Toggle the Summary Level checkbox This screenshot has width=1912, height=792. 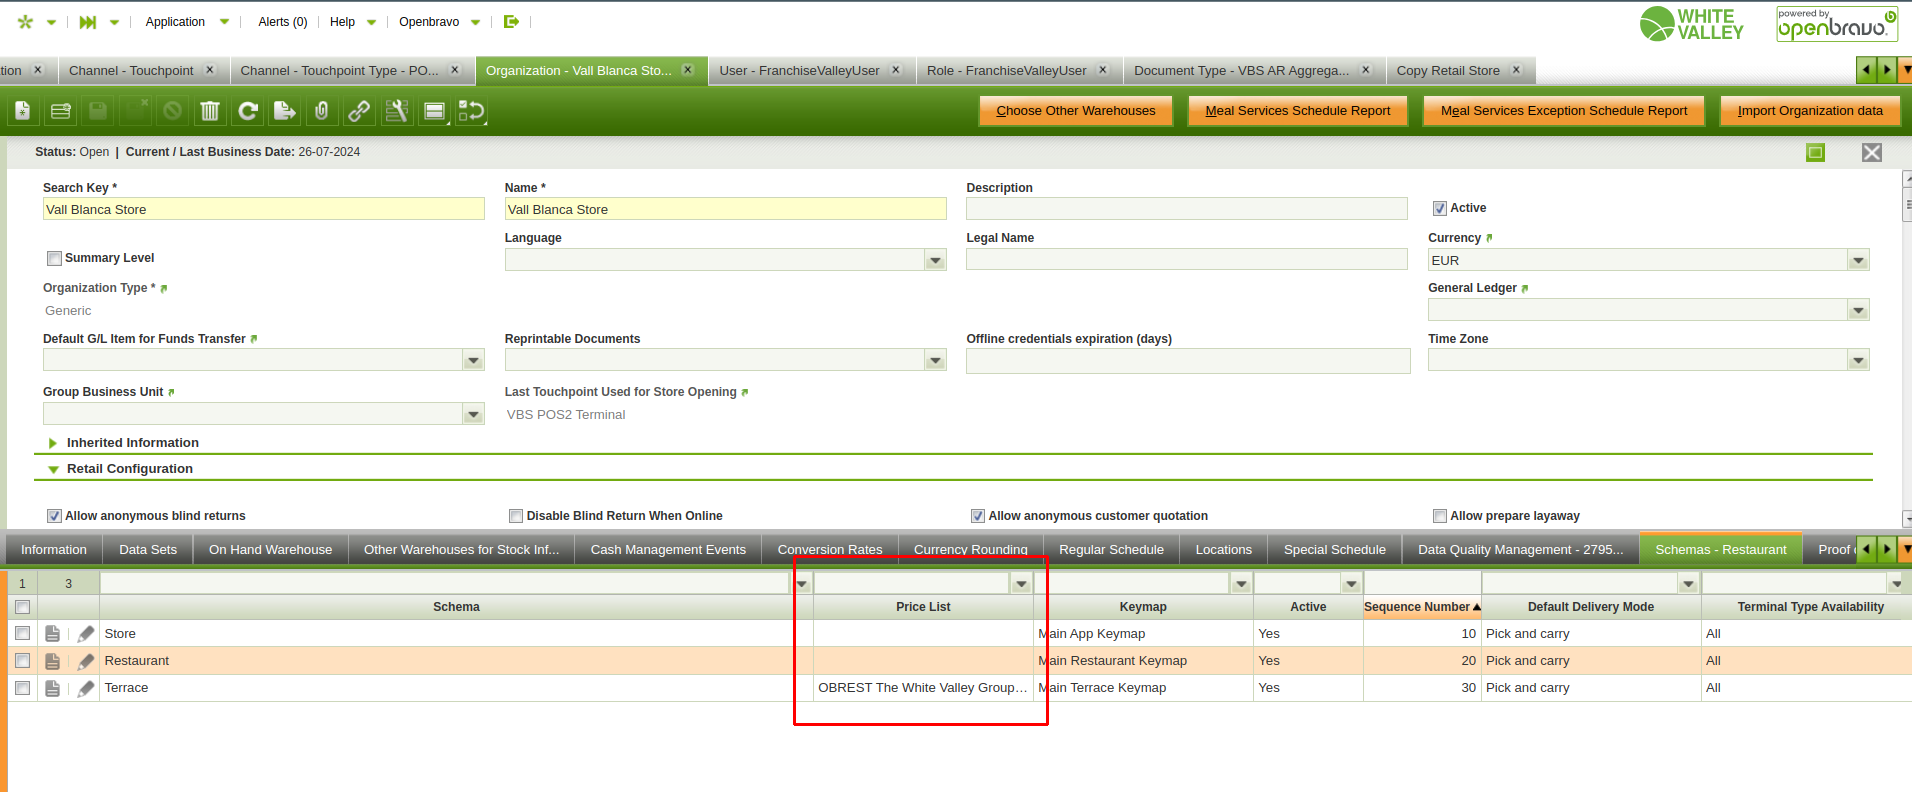click(55, 258)
